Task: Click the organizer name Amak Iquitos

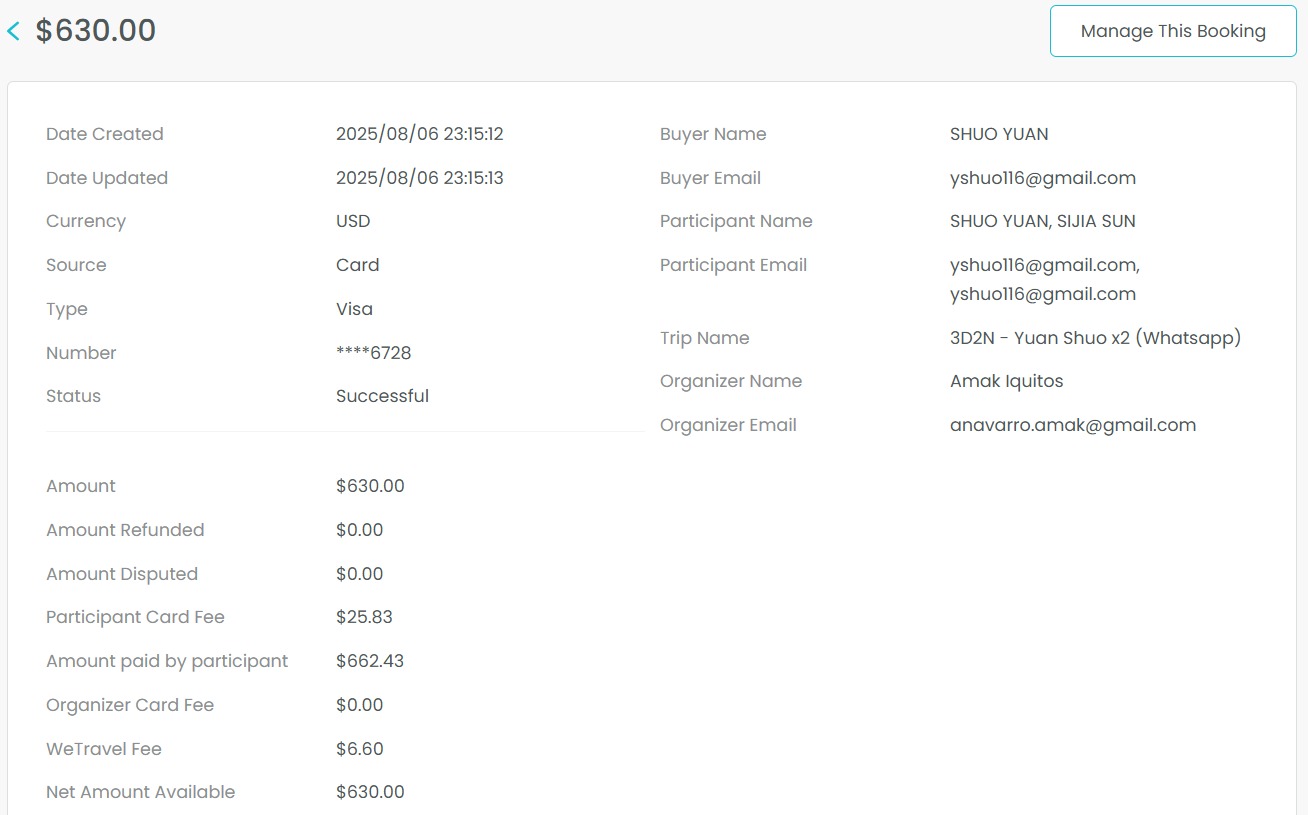Action: (1006, 381)
